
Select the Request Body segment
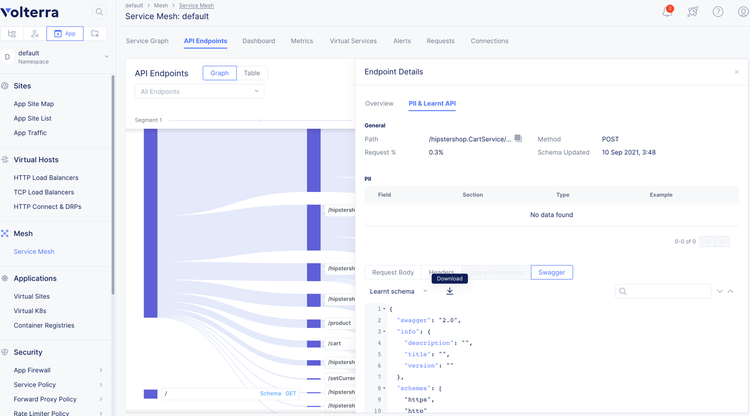tap(393, 272)
